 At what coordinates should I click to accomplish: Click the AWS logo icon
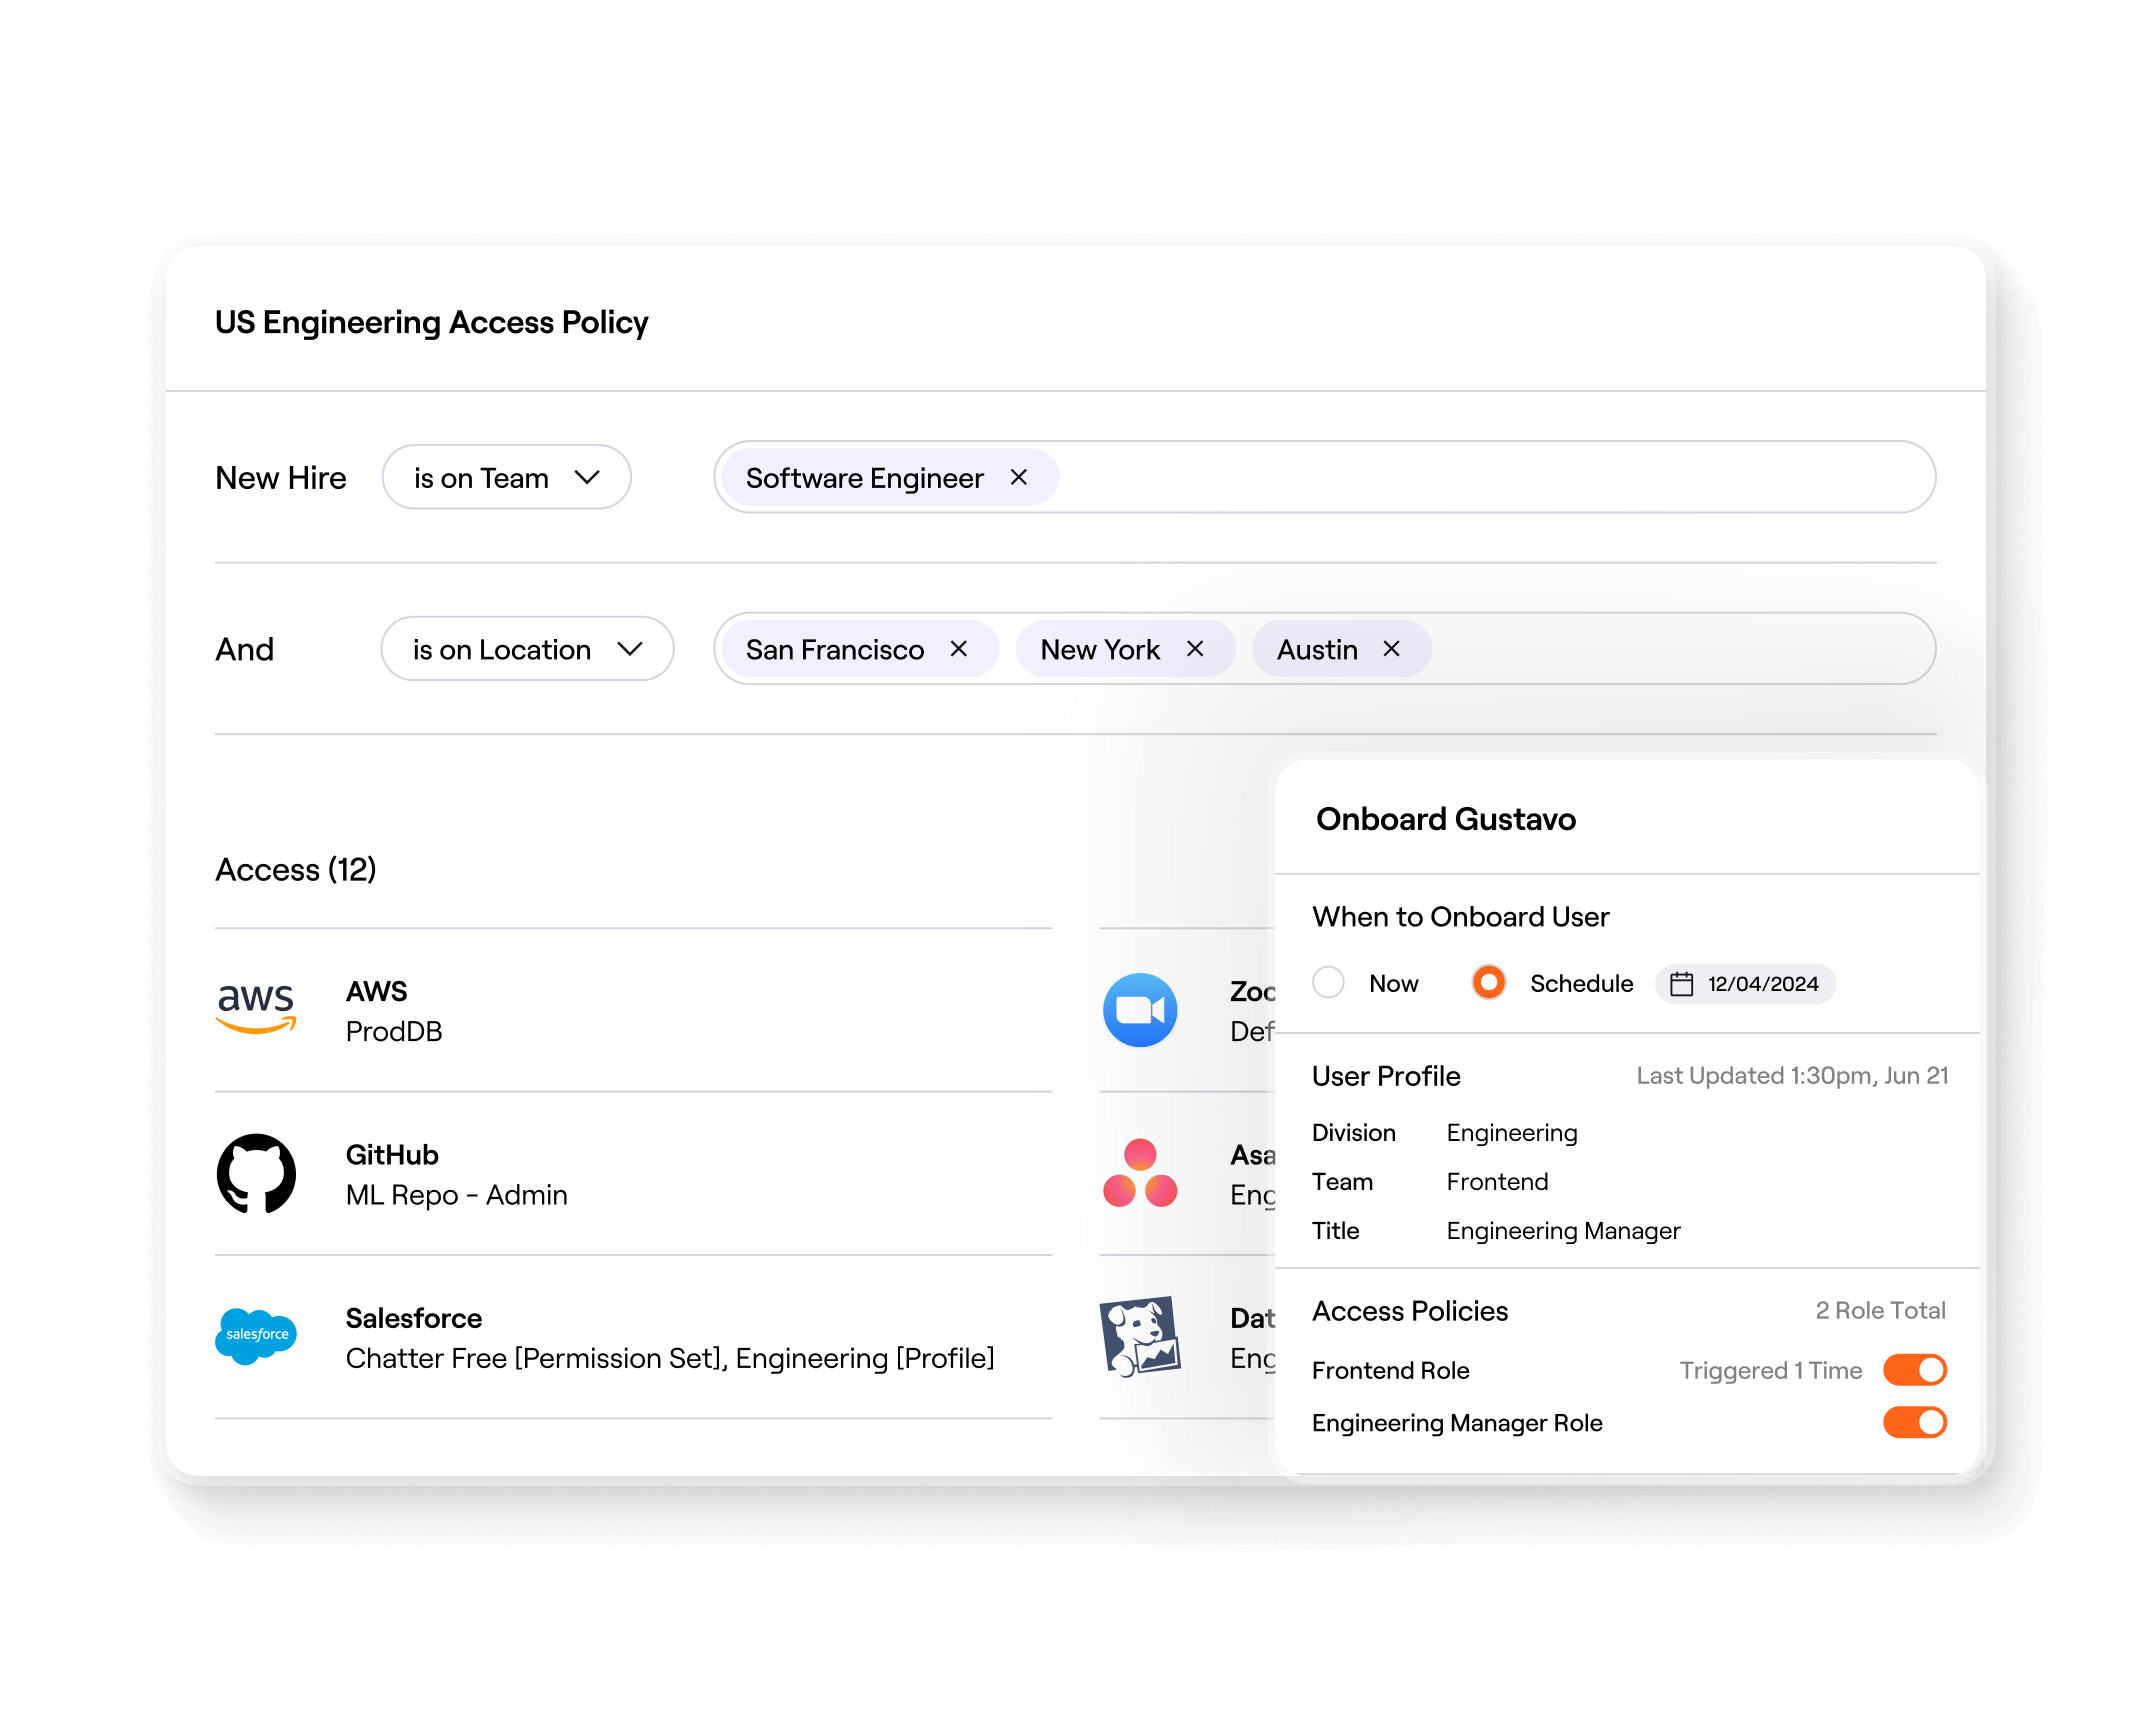(256, 1008)
